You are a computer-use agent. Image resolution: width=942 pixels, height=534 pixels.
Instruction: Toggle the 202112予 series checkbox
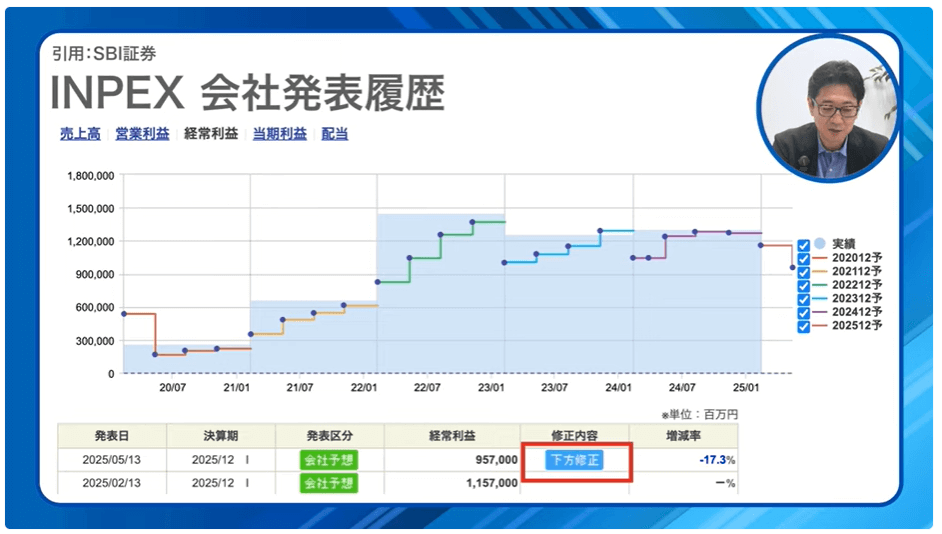(x=803, y=272)
